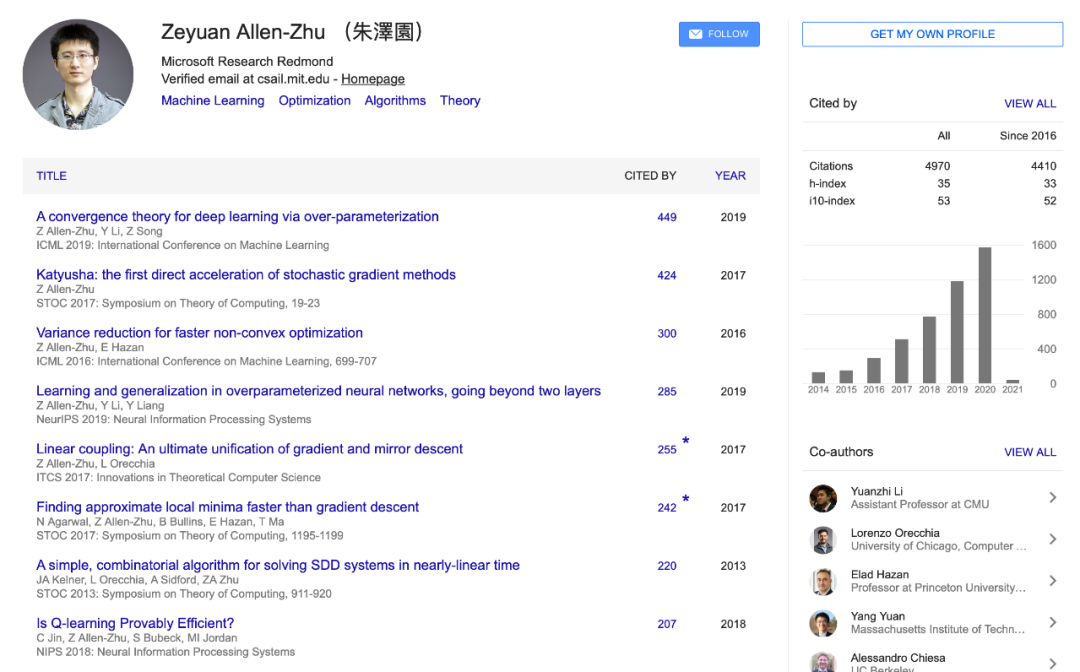Click Yang Yuan's avatar picture
1080x672 pixels.
pyautogui.click(x=823, y=623)
